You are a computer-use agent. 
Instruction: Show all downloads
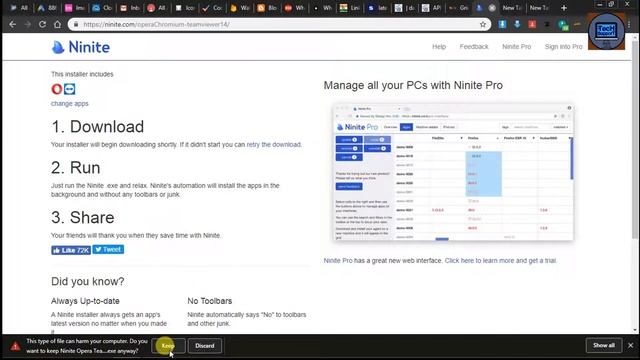(x=604, y=345)
